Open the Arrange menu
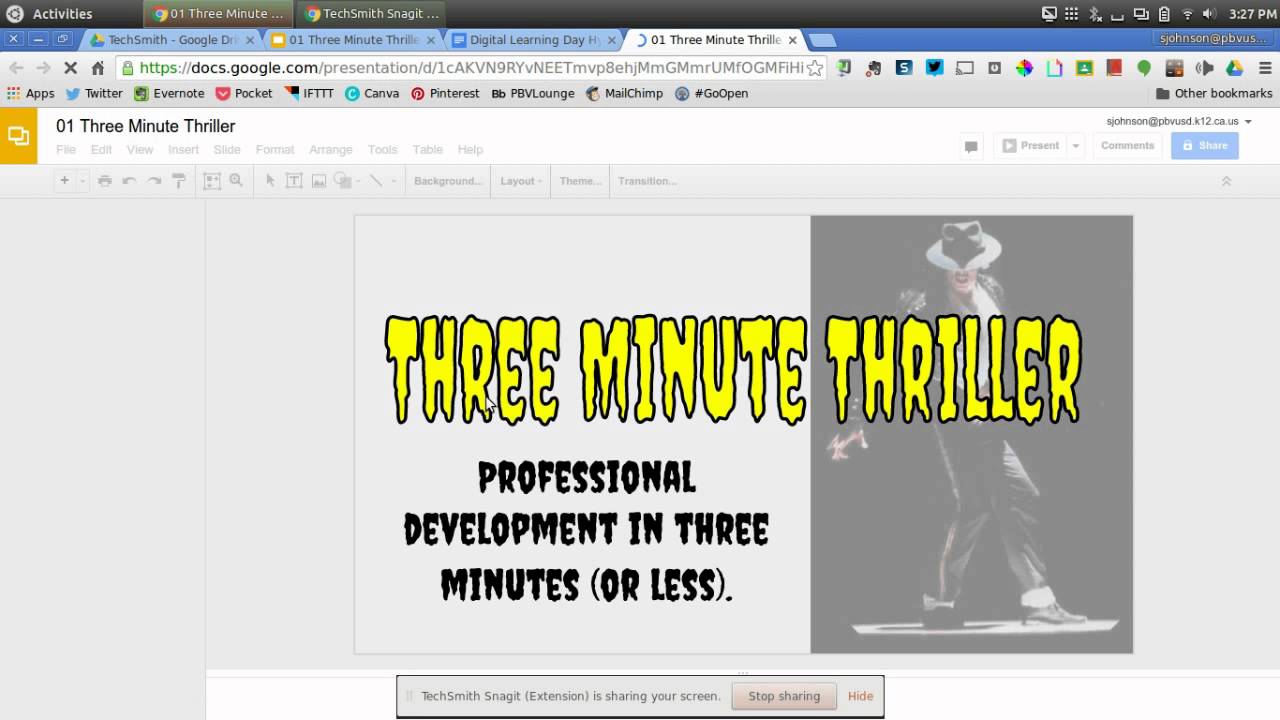The height and width of the screenshot is (720, 1280). coord(331,149)
